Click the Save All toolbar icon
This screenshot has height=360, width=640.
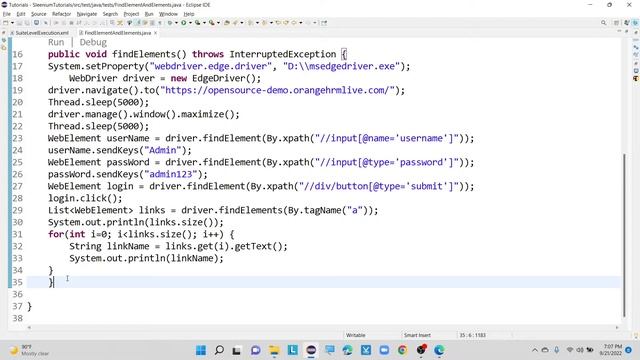pos(27,23)
